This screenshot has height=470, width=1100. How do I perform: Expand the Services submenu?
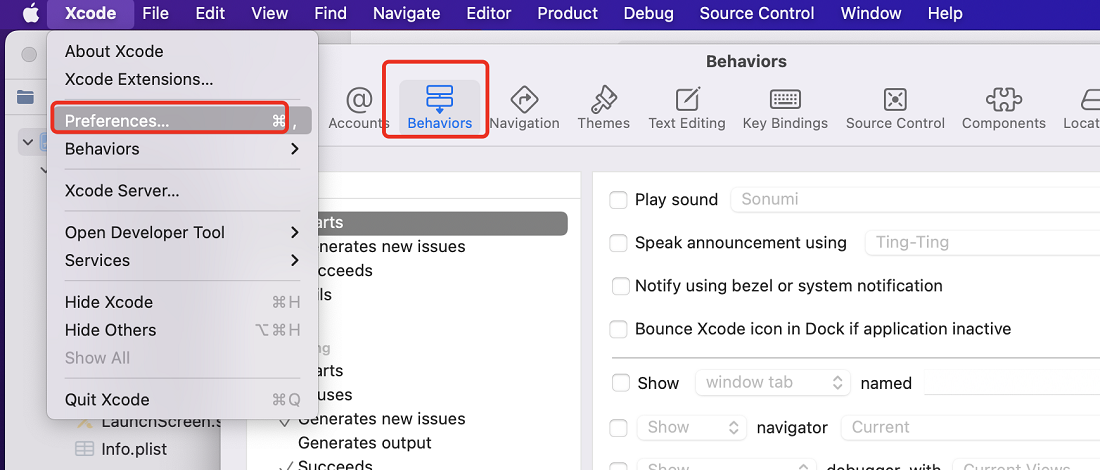coord(182,260)
